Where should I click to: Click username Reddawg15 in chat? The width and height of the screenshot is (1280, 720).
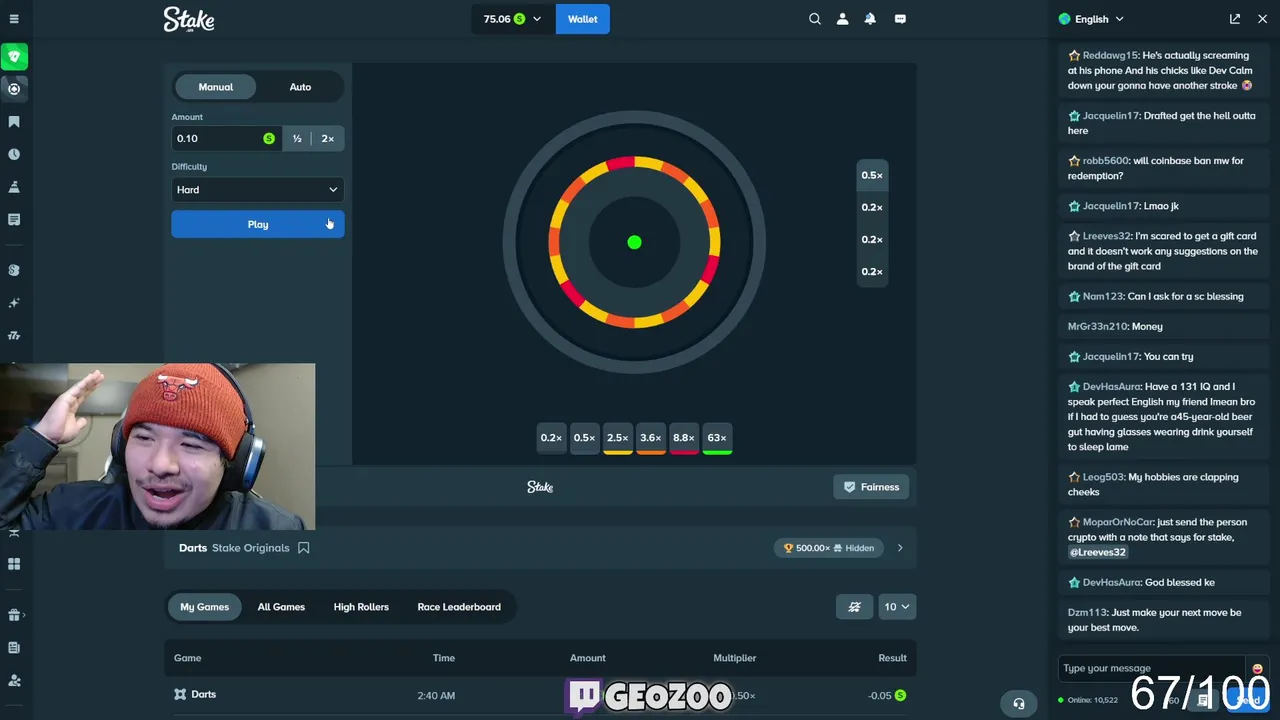point(1110,56)
